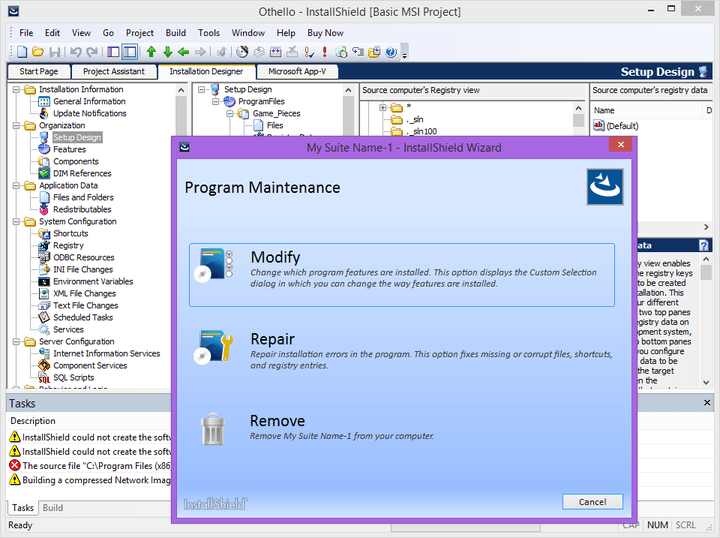Choose the Modify option in wizard
Image resolution: width=720 pixels, height=538 pixels.
pyautogui.click(x=402, y=275)
